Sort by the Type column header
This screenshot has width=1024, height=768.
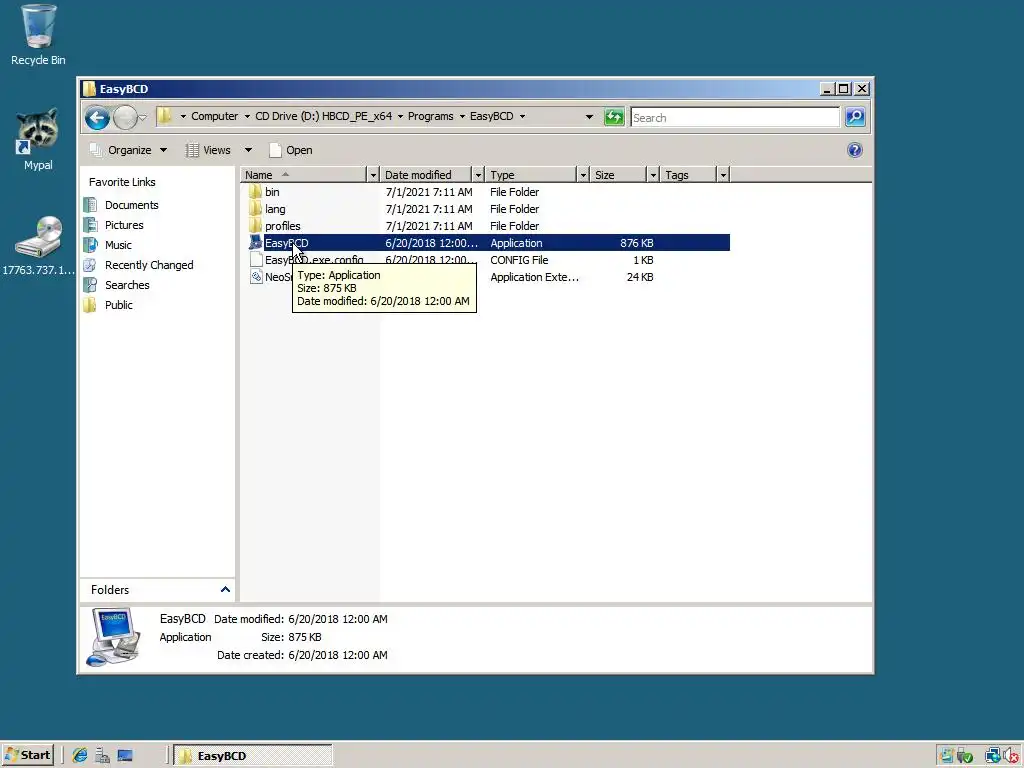(532, 175)
